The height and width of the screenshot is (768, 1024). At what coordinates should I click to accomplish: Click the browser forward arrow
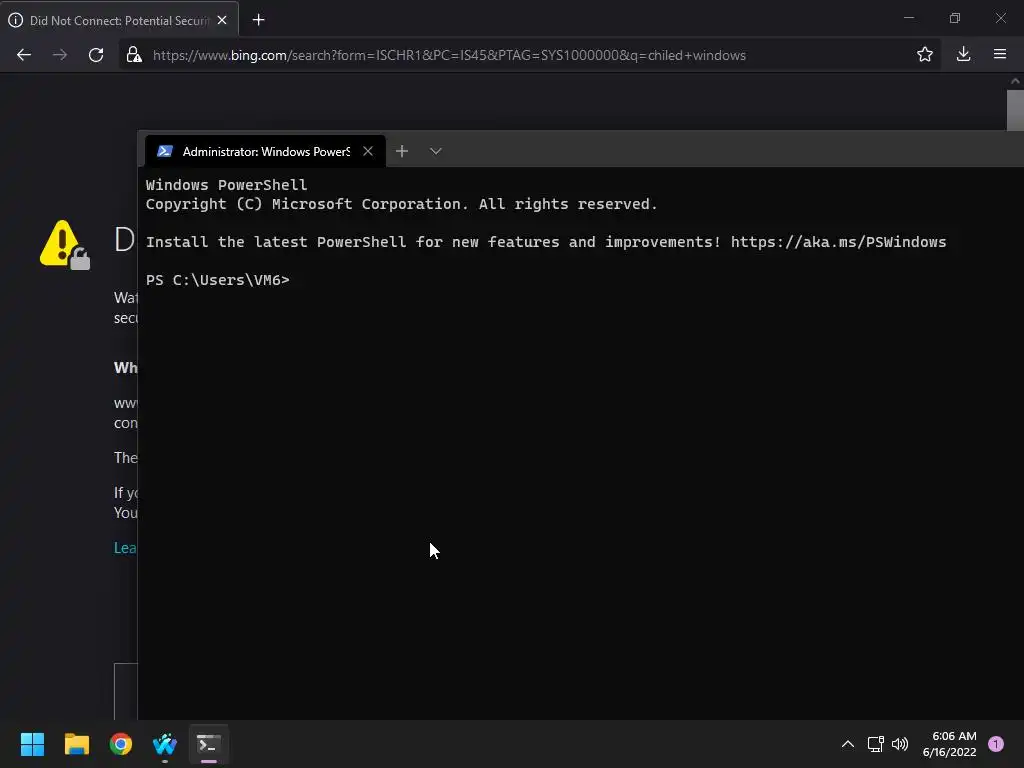60,55
